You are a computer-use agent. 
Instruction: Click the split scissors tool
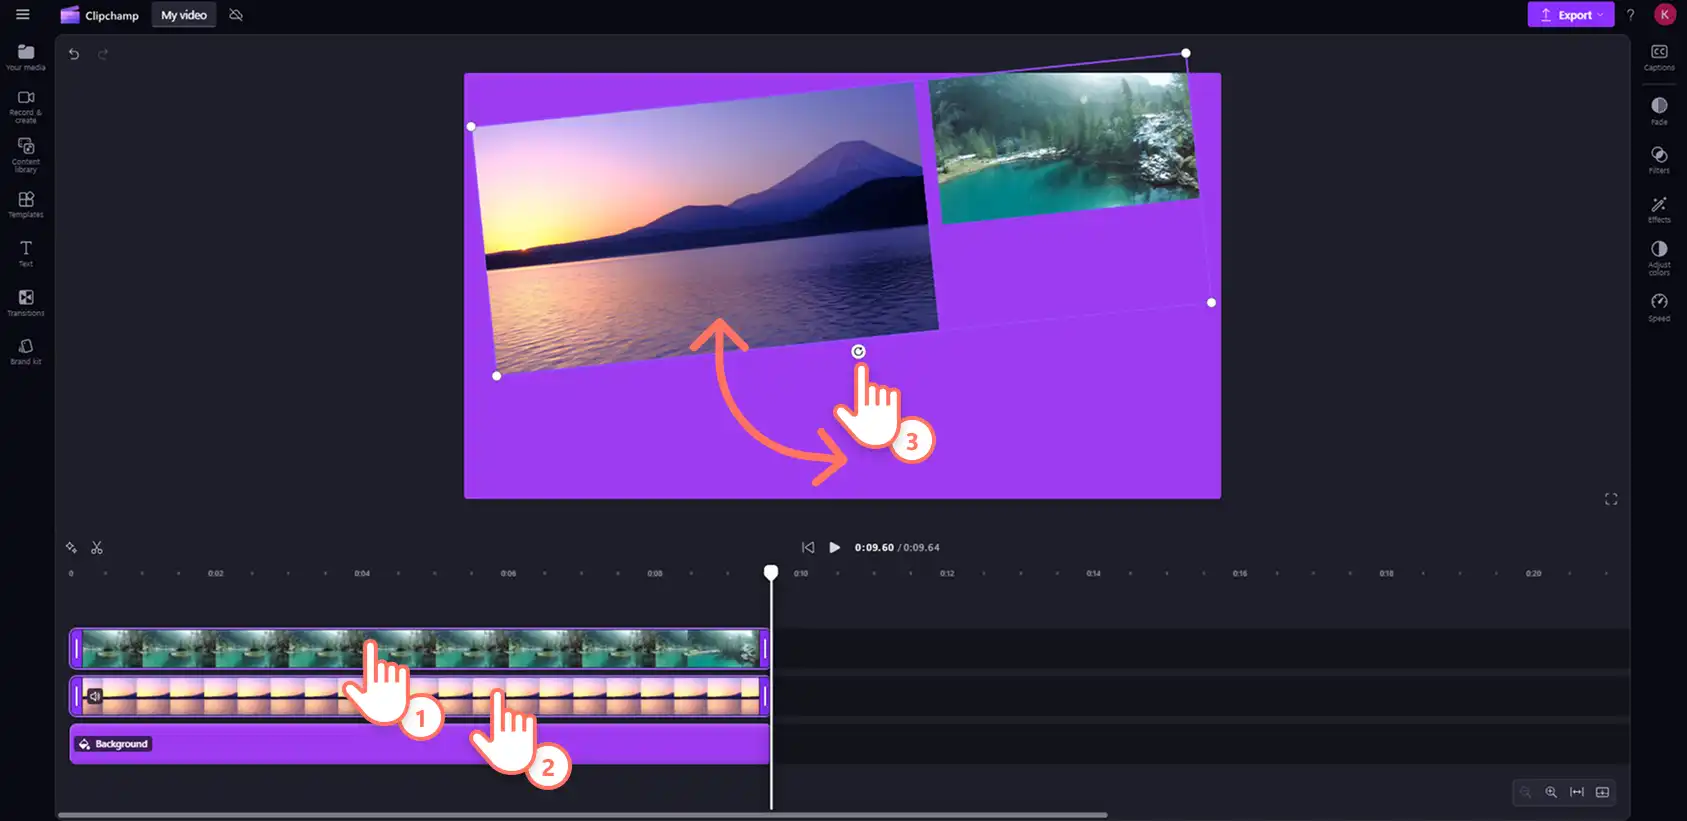(x=97, y=548)
